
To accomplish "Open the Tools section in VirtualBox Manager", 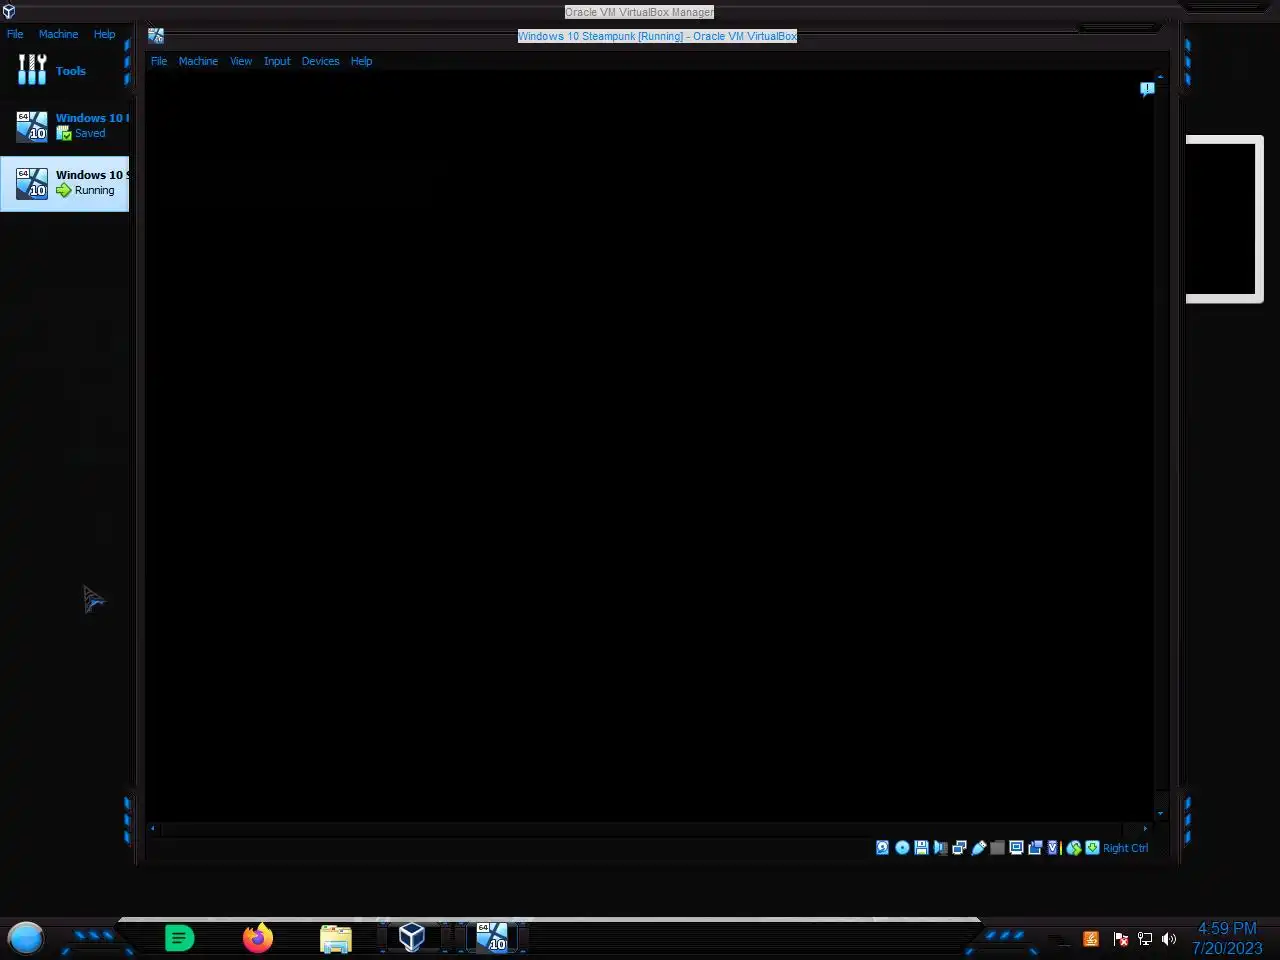I will pyautogui.click(x=64, y=70).
